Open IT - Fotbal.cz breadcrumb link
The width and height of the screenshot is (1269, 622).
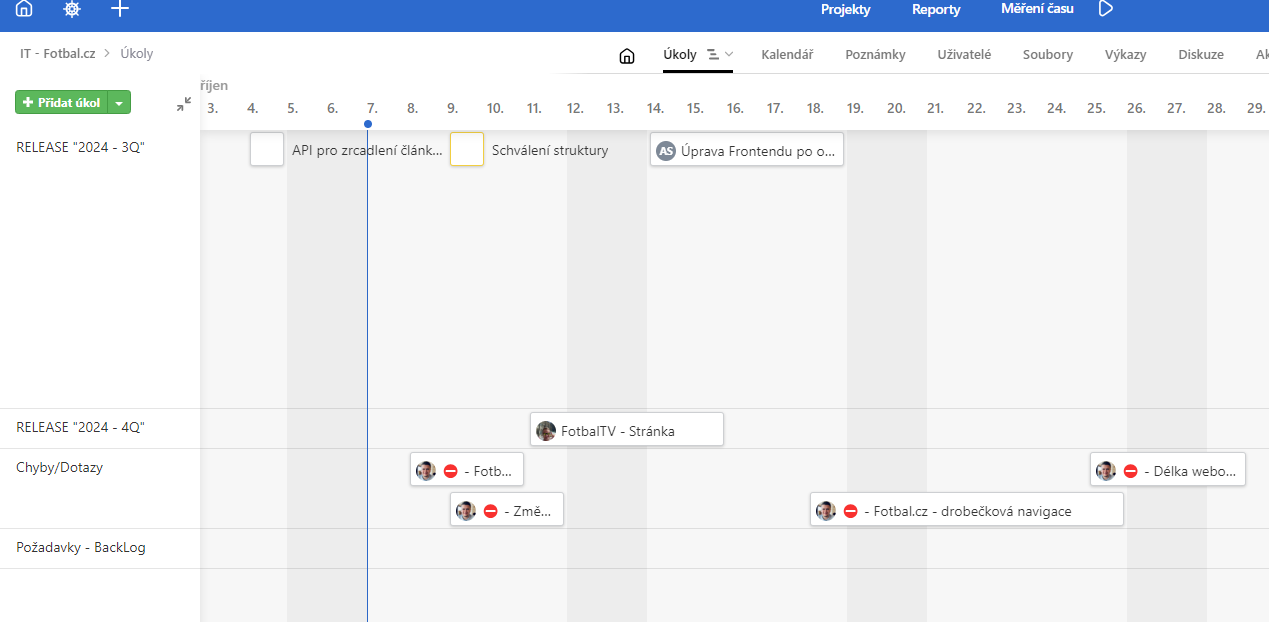pyautogui.click(x=58, y=54)
